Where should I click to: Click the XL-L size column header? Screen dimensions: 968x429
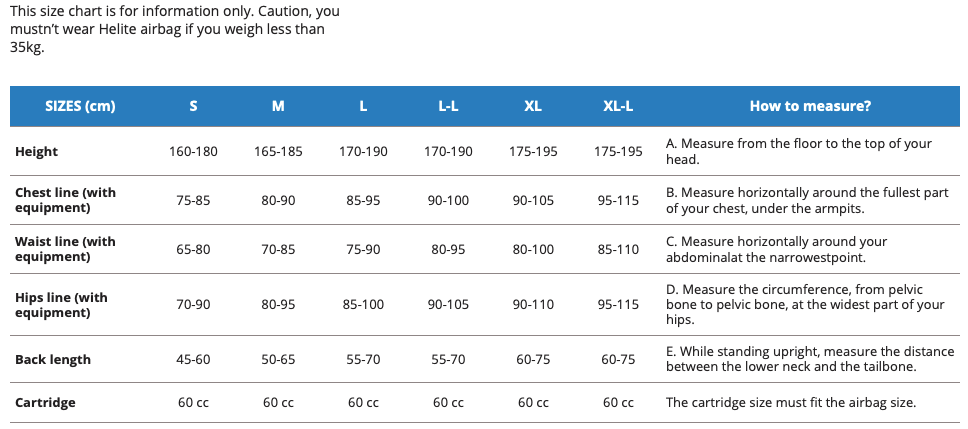pyautogui.click(x=618, y=106)
